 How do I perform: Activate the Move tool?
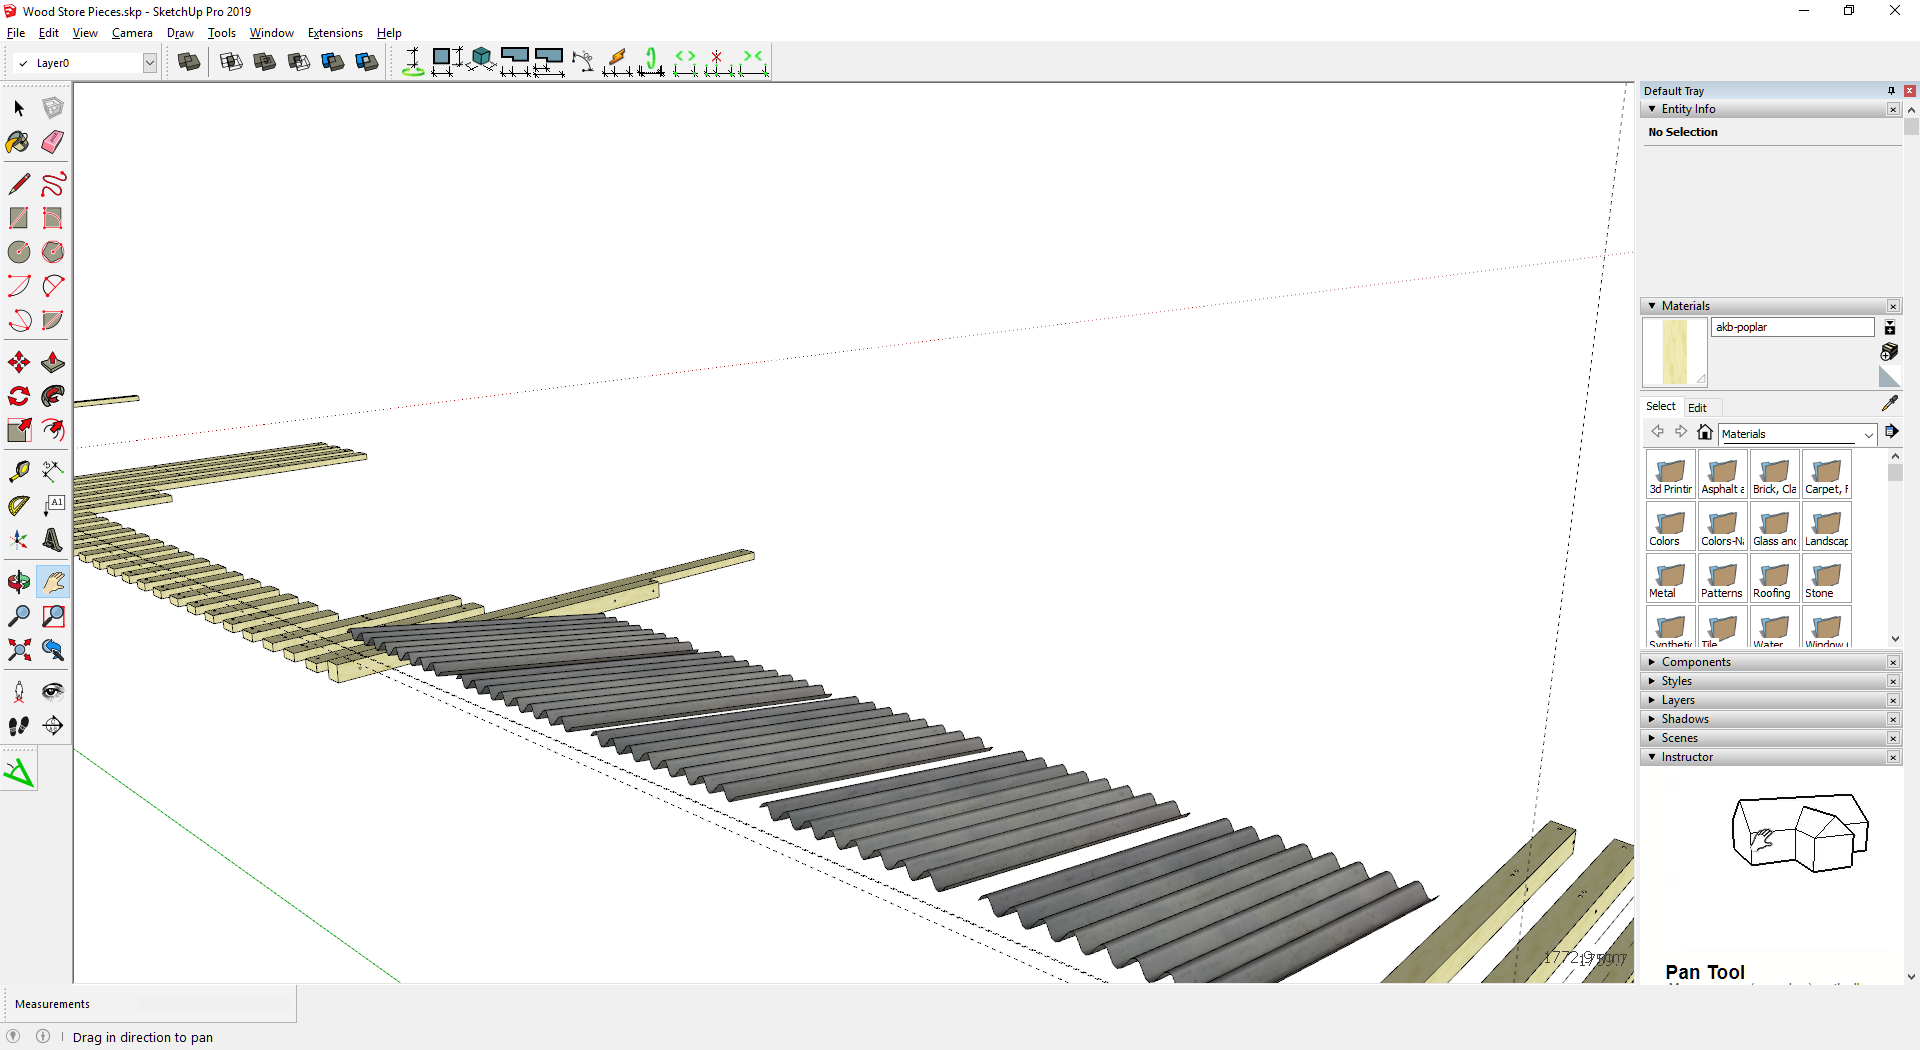pyautogui.click(x=19, y=362)
